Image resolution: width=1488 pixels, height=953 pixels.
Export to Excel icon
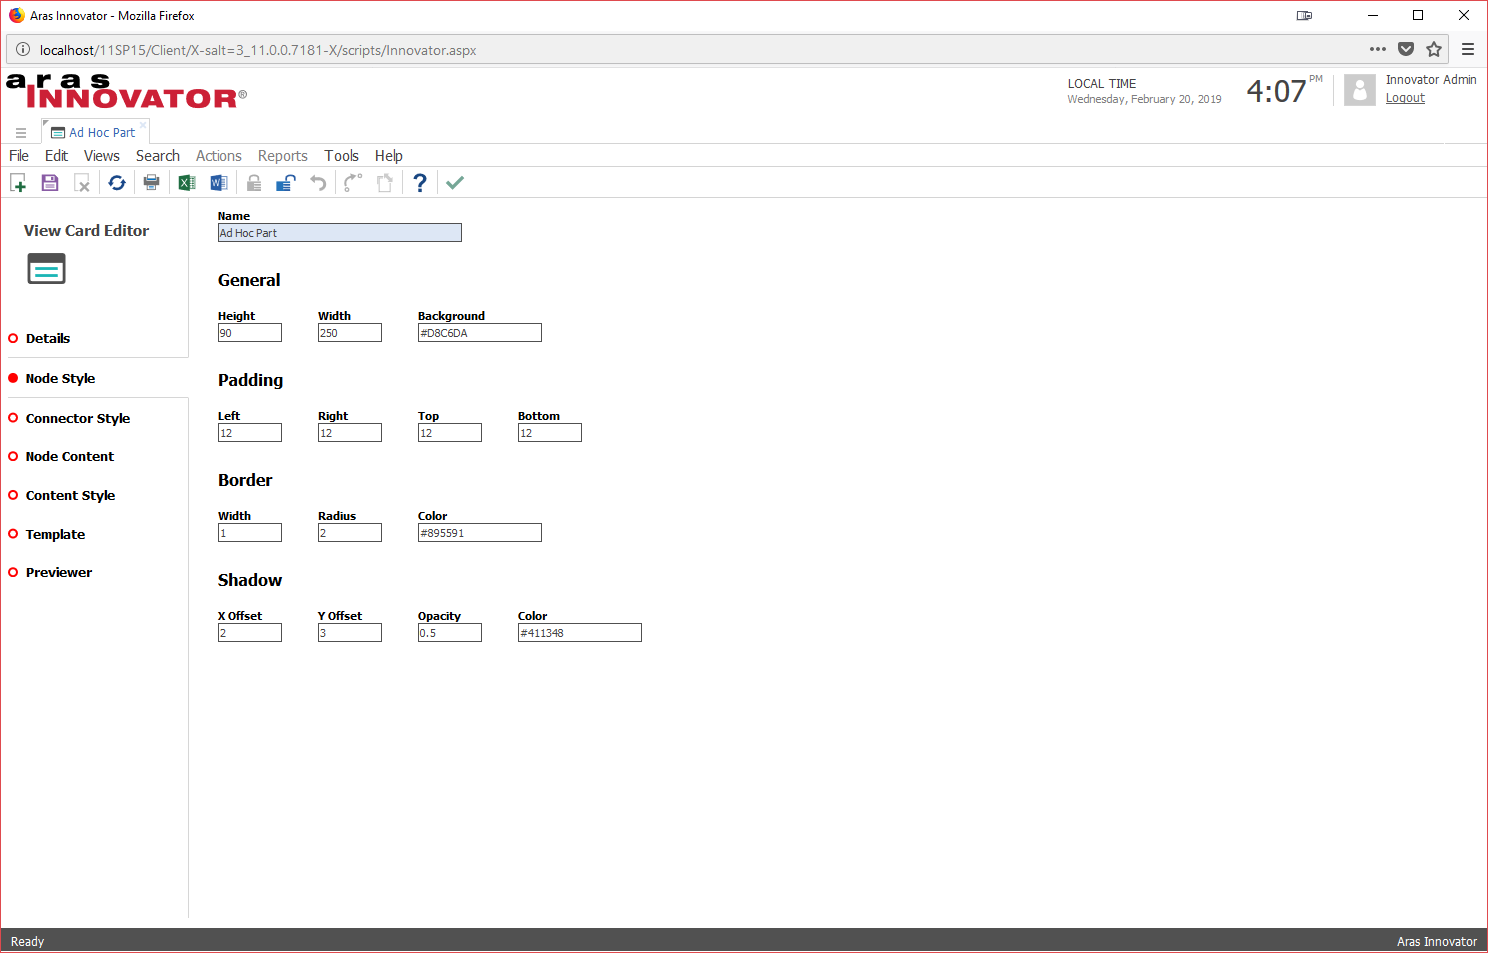pyautogui.click(x=187, y=183)
